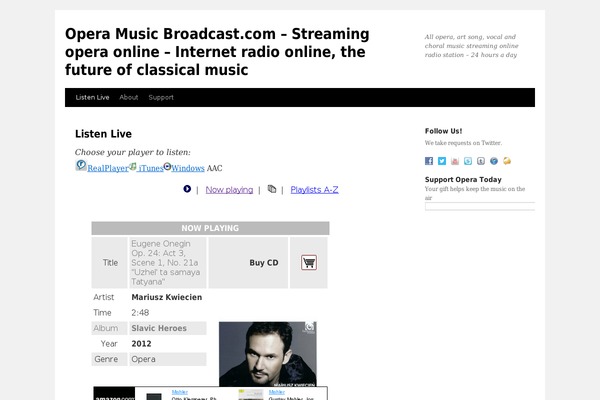The width and height of the screenshot is (600, 400).
Task: Click the Opera Music Broadcast.com site title
Action: [217, 52]
